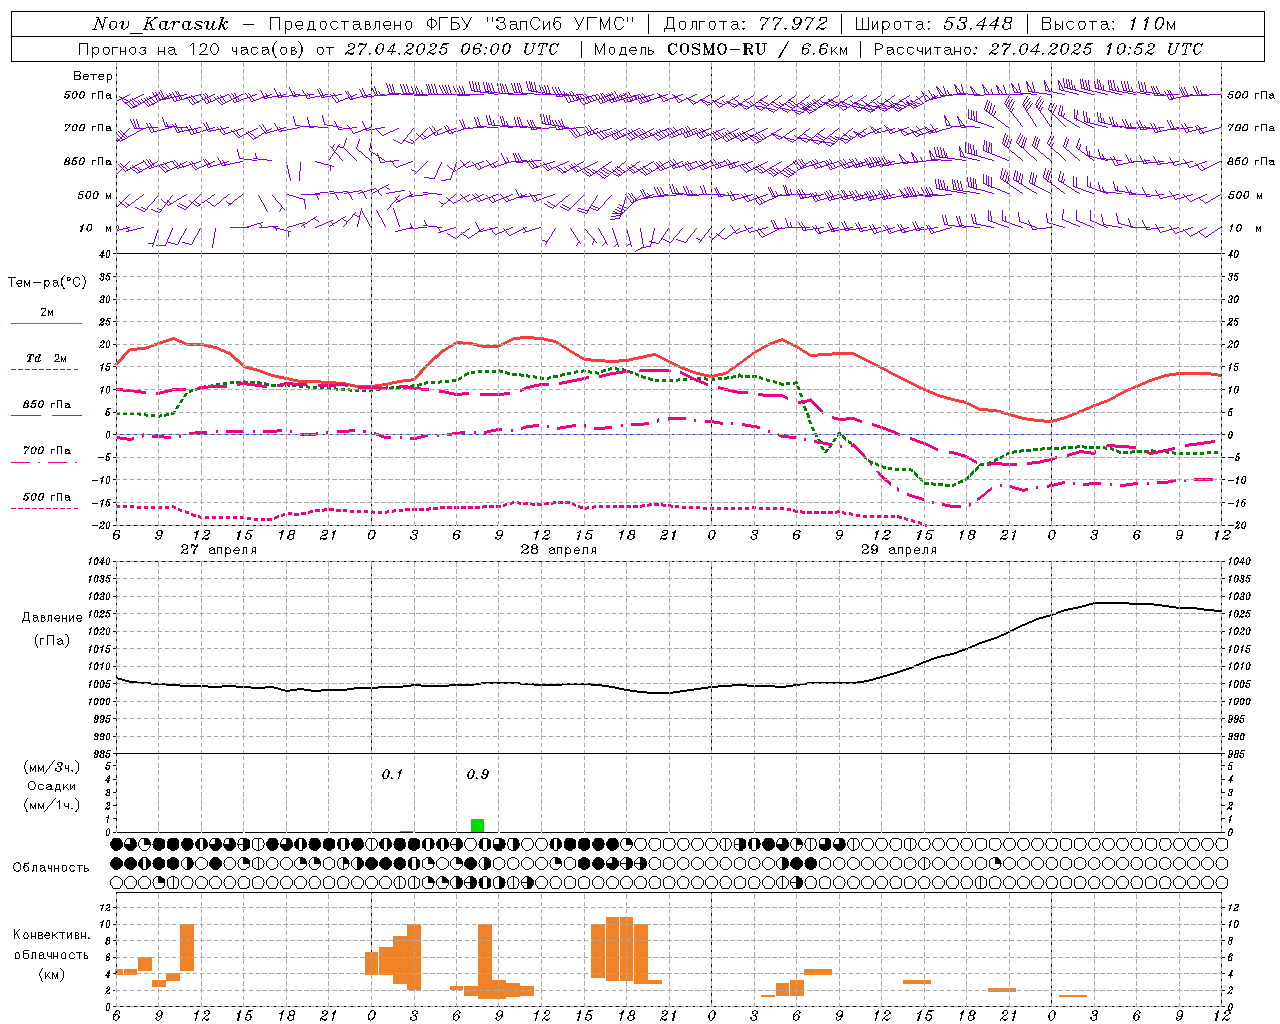Click the Осадки precipitation label
1280x1024 pixels.
coord(52,786)
